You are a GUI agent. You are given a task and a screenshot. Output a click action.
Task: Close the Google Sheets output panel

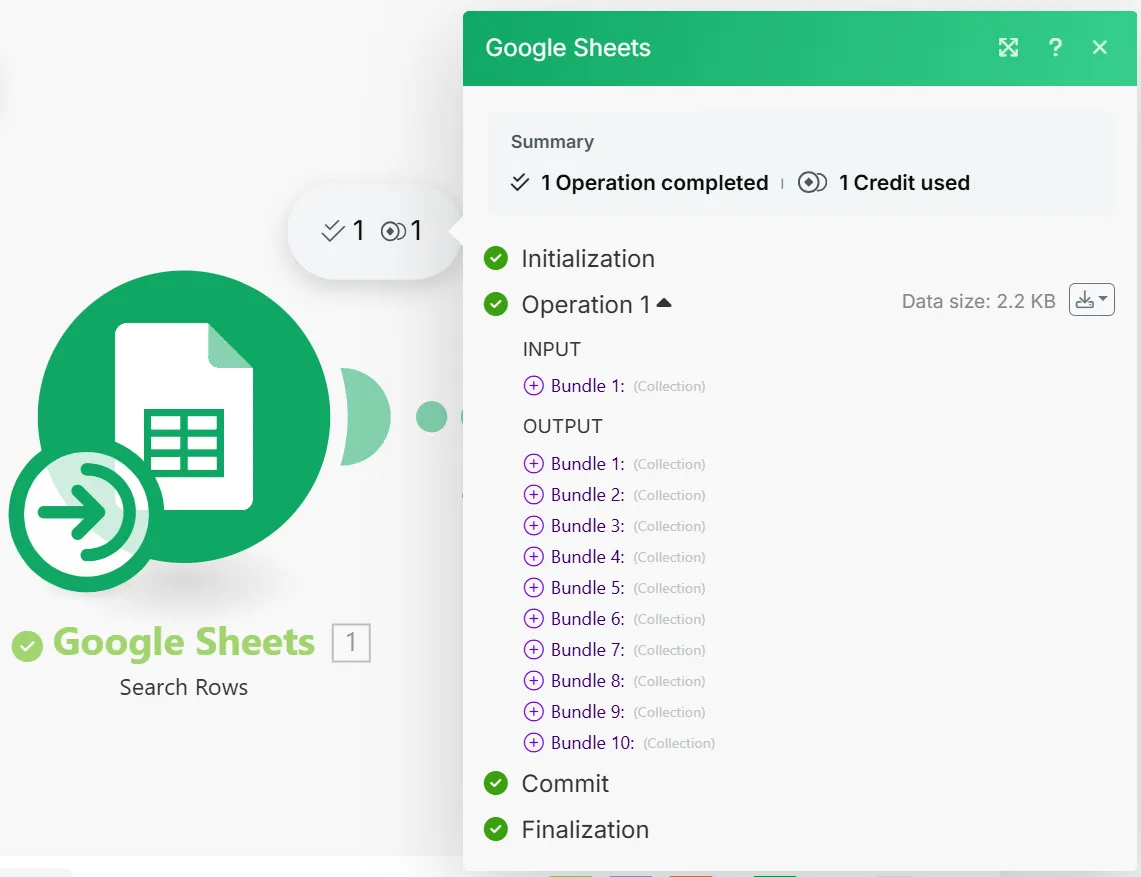pyautogui.click(x=1100, y=47)
